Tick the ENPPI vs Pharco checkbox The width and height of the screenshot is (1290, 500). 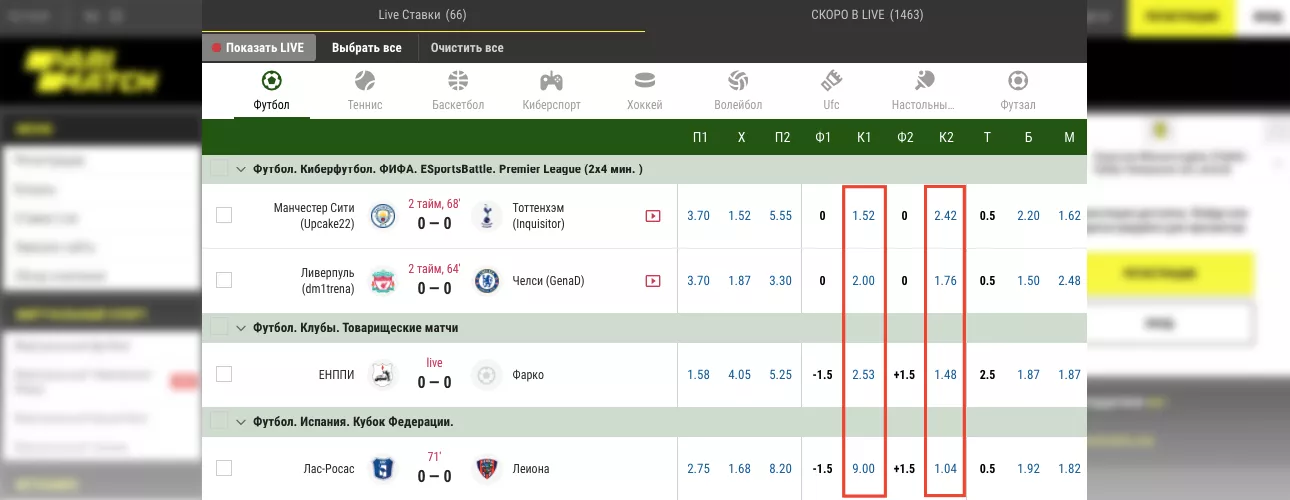click(224, 374)
